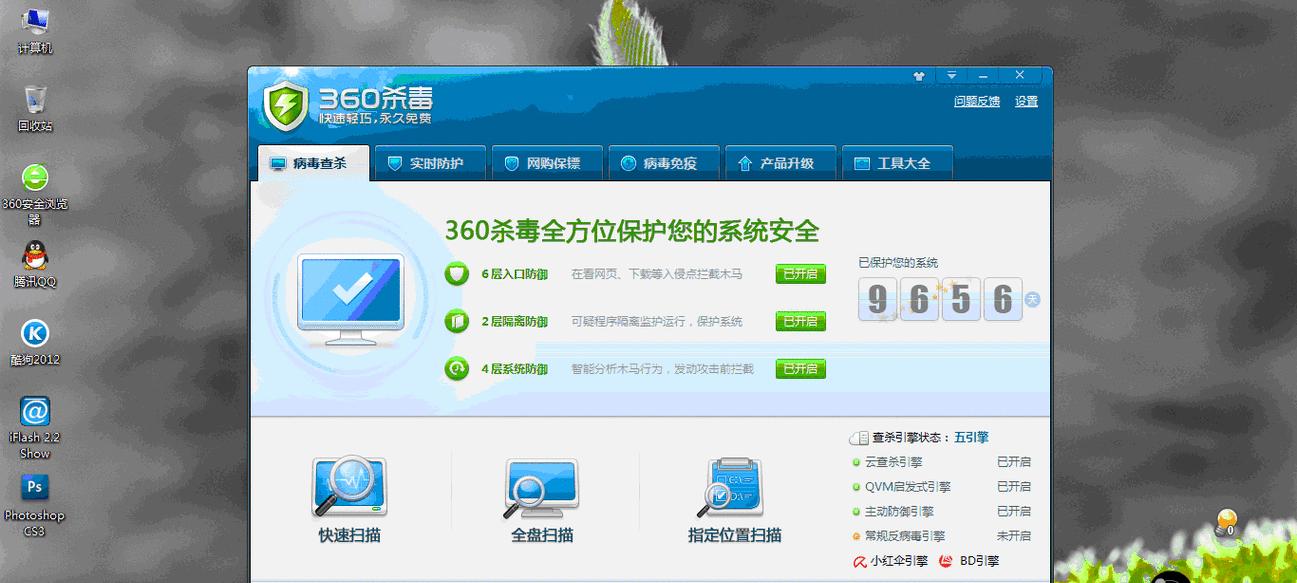Switch to 工具大全 tab

coord(898,163)
